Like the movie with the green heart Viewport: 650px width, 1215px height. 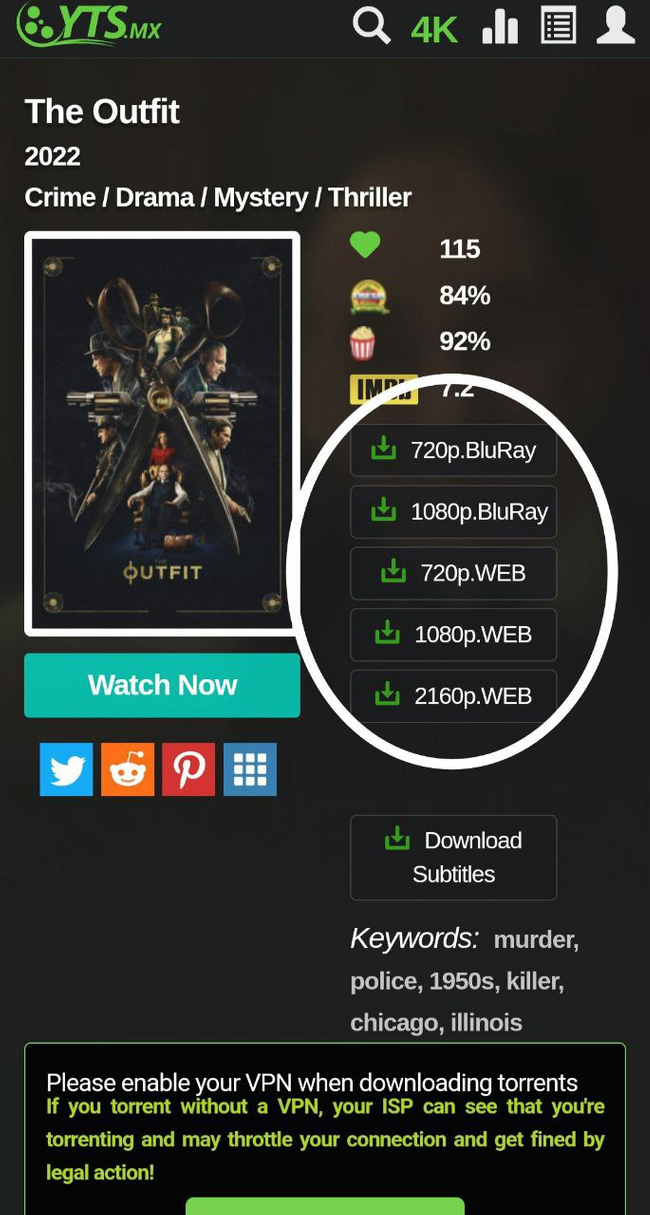coord(365,245)
